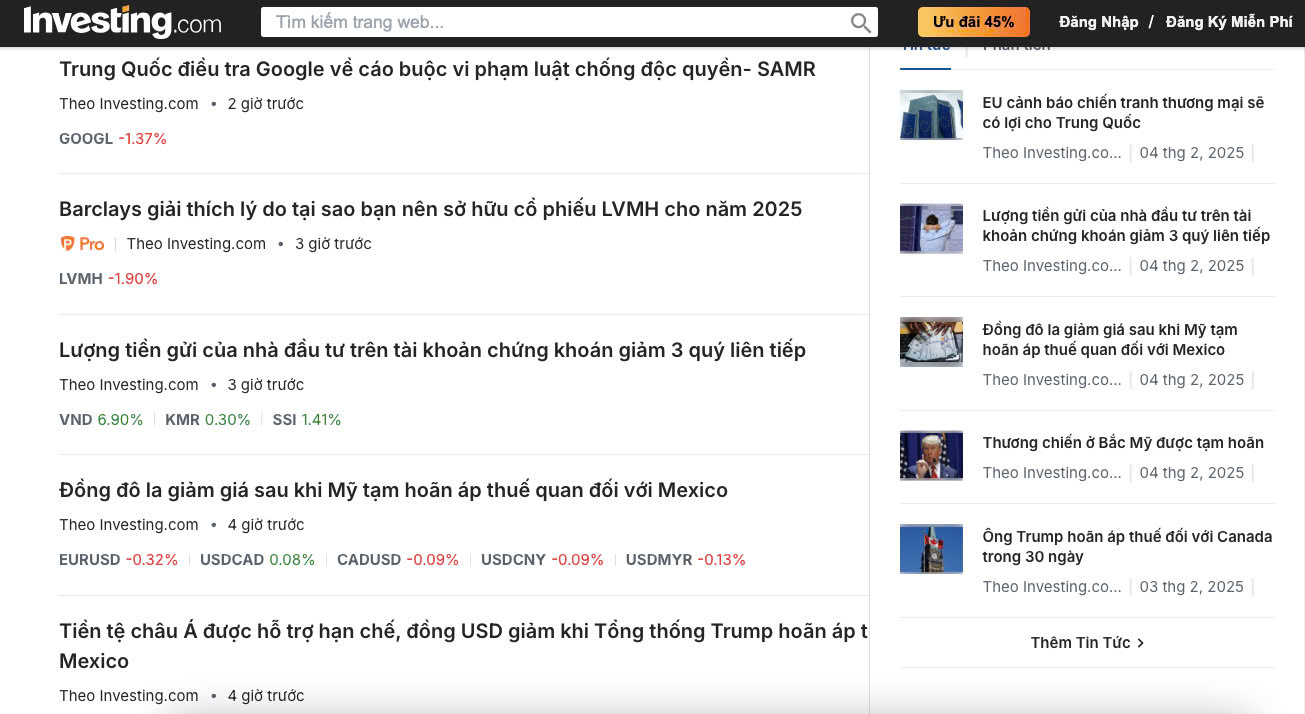This screenshot has height=714, width=1305.
Task: Open the Trump photo thumbnail
Action: coord(931,455)
